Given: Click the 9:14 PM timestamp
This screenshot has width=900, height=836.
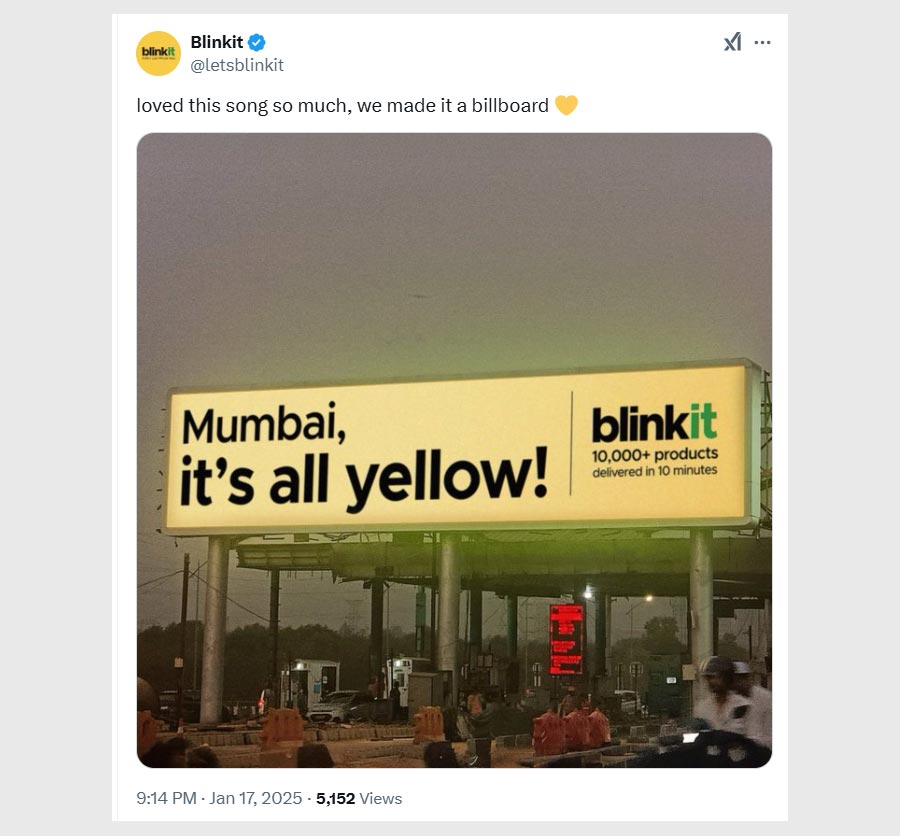Looking at the screenshot, I should 166,798.
